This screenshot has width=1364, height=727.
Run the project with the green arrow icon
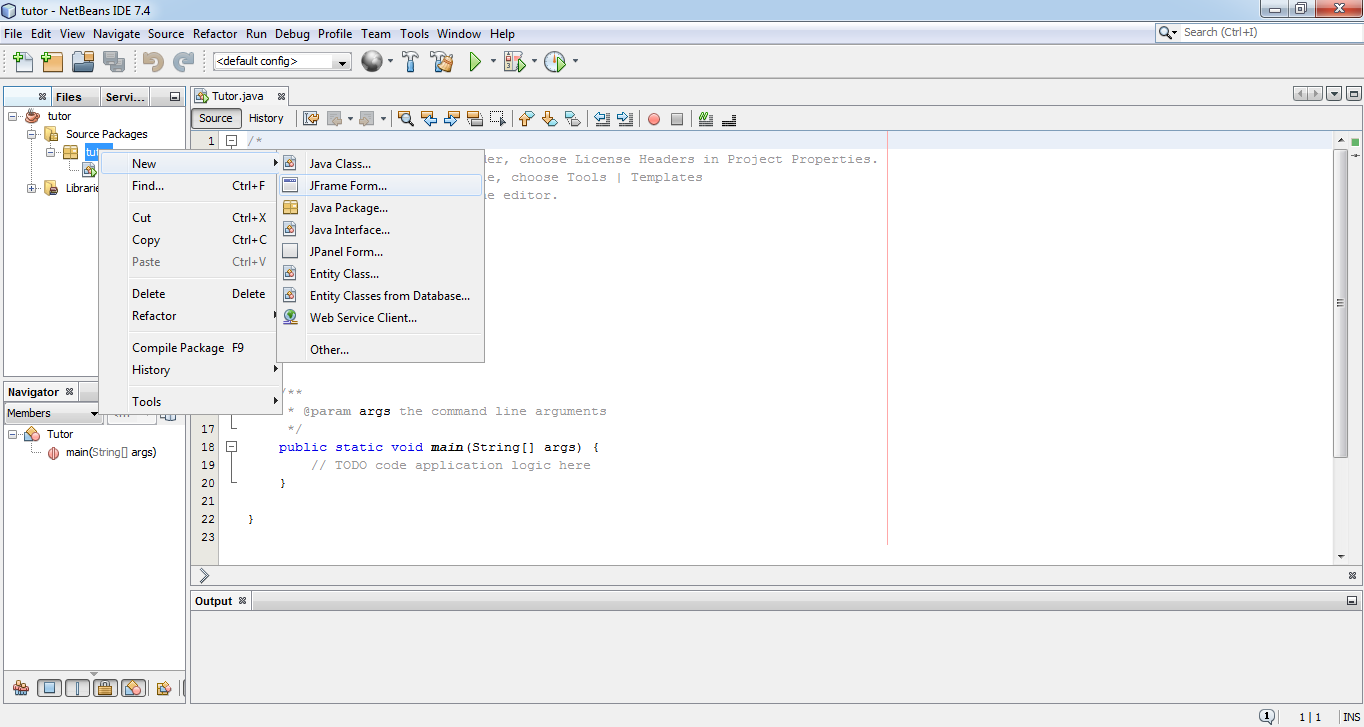[473, 61]
